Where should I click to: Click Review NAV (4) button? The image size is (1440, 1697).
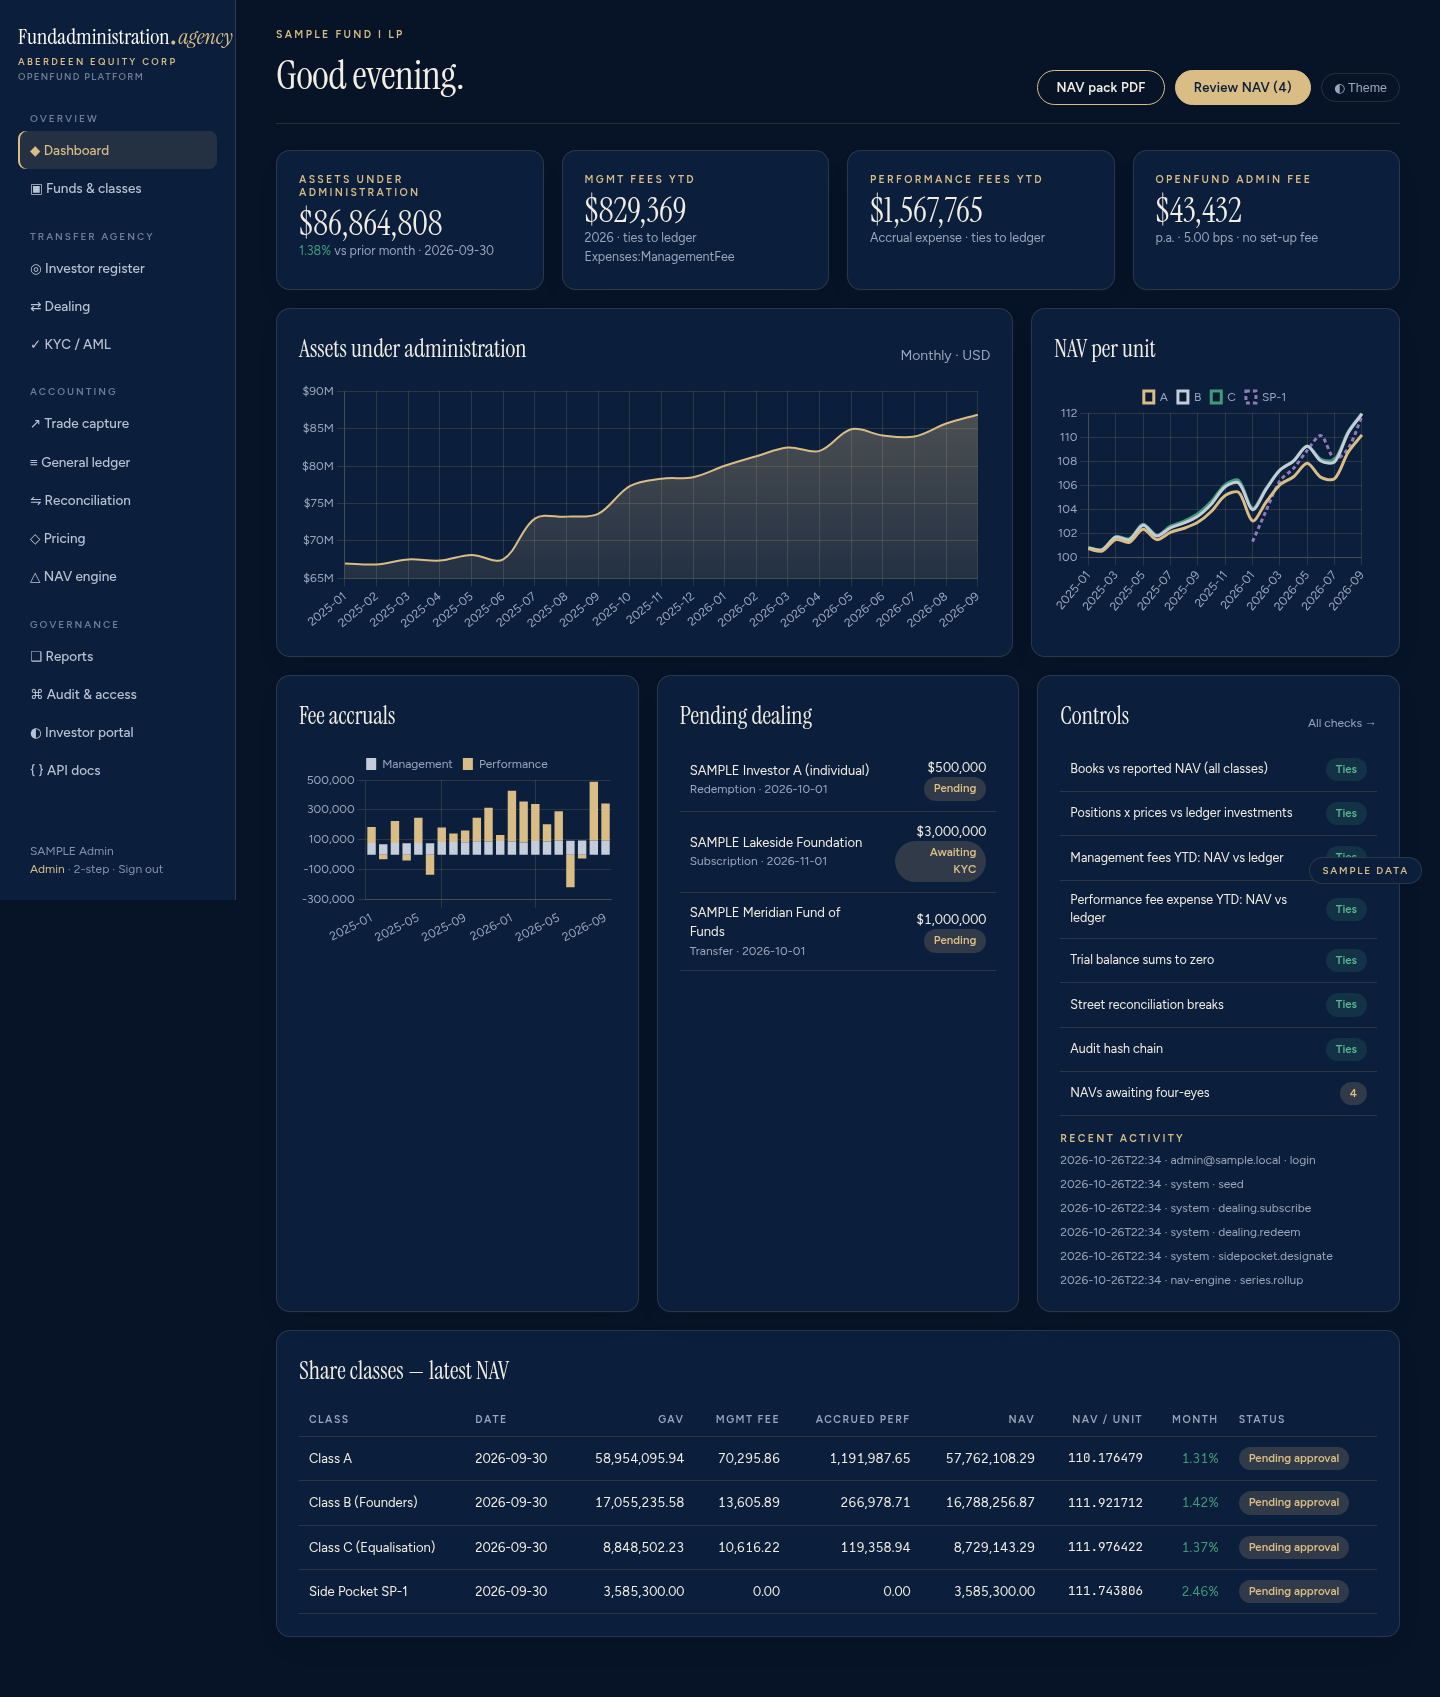click(1243, 87)
